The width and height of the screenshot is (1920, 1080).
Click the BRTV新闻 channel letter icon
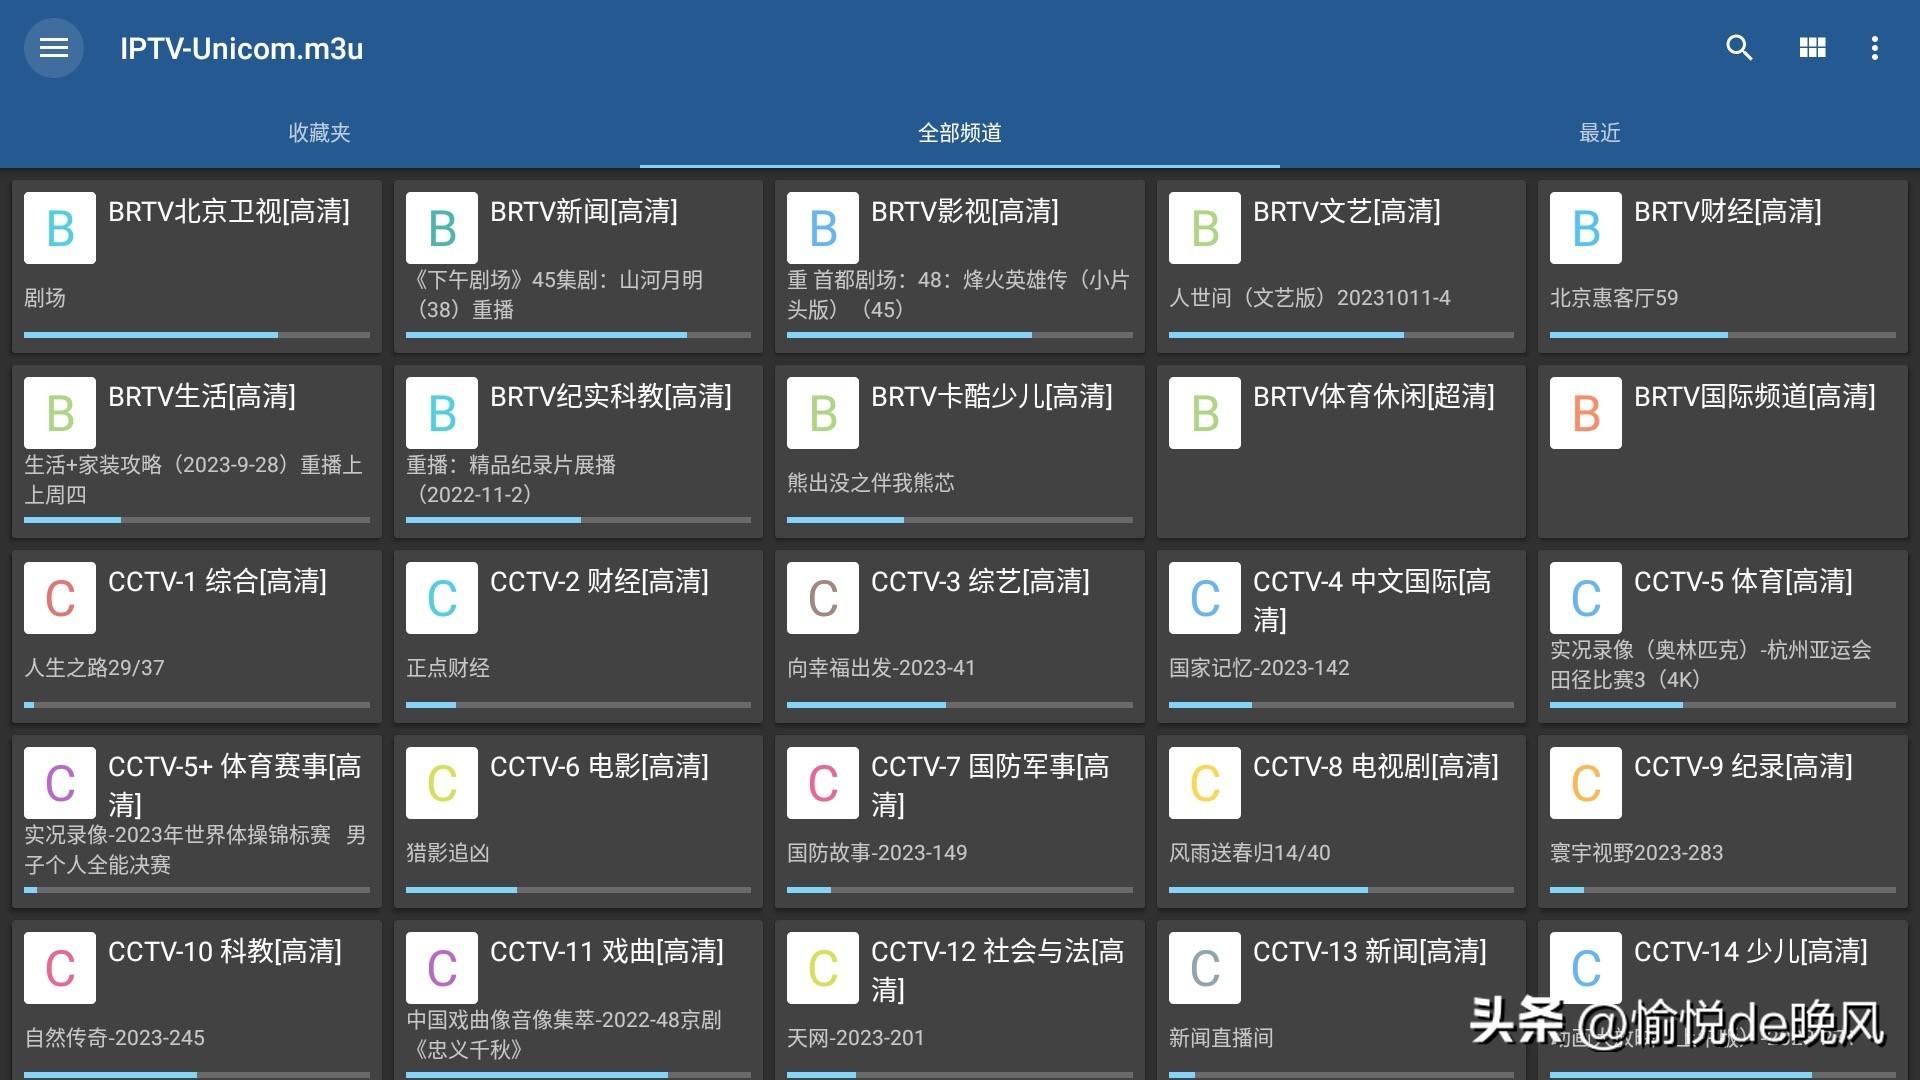coord(442,228)
